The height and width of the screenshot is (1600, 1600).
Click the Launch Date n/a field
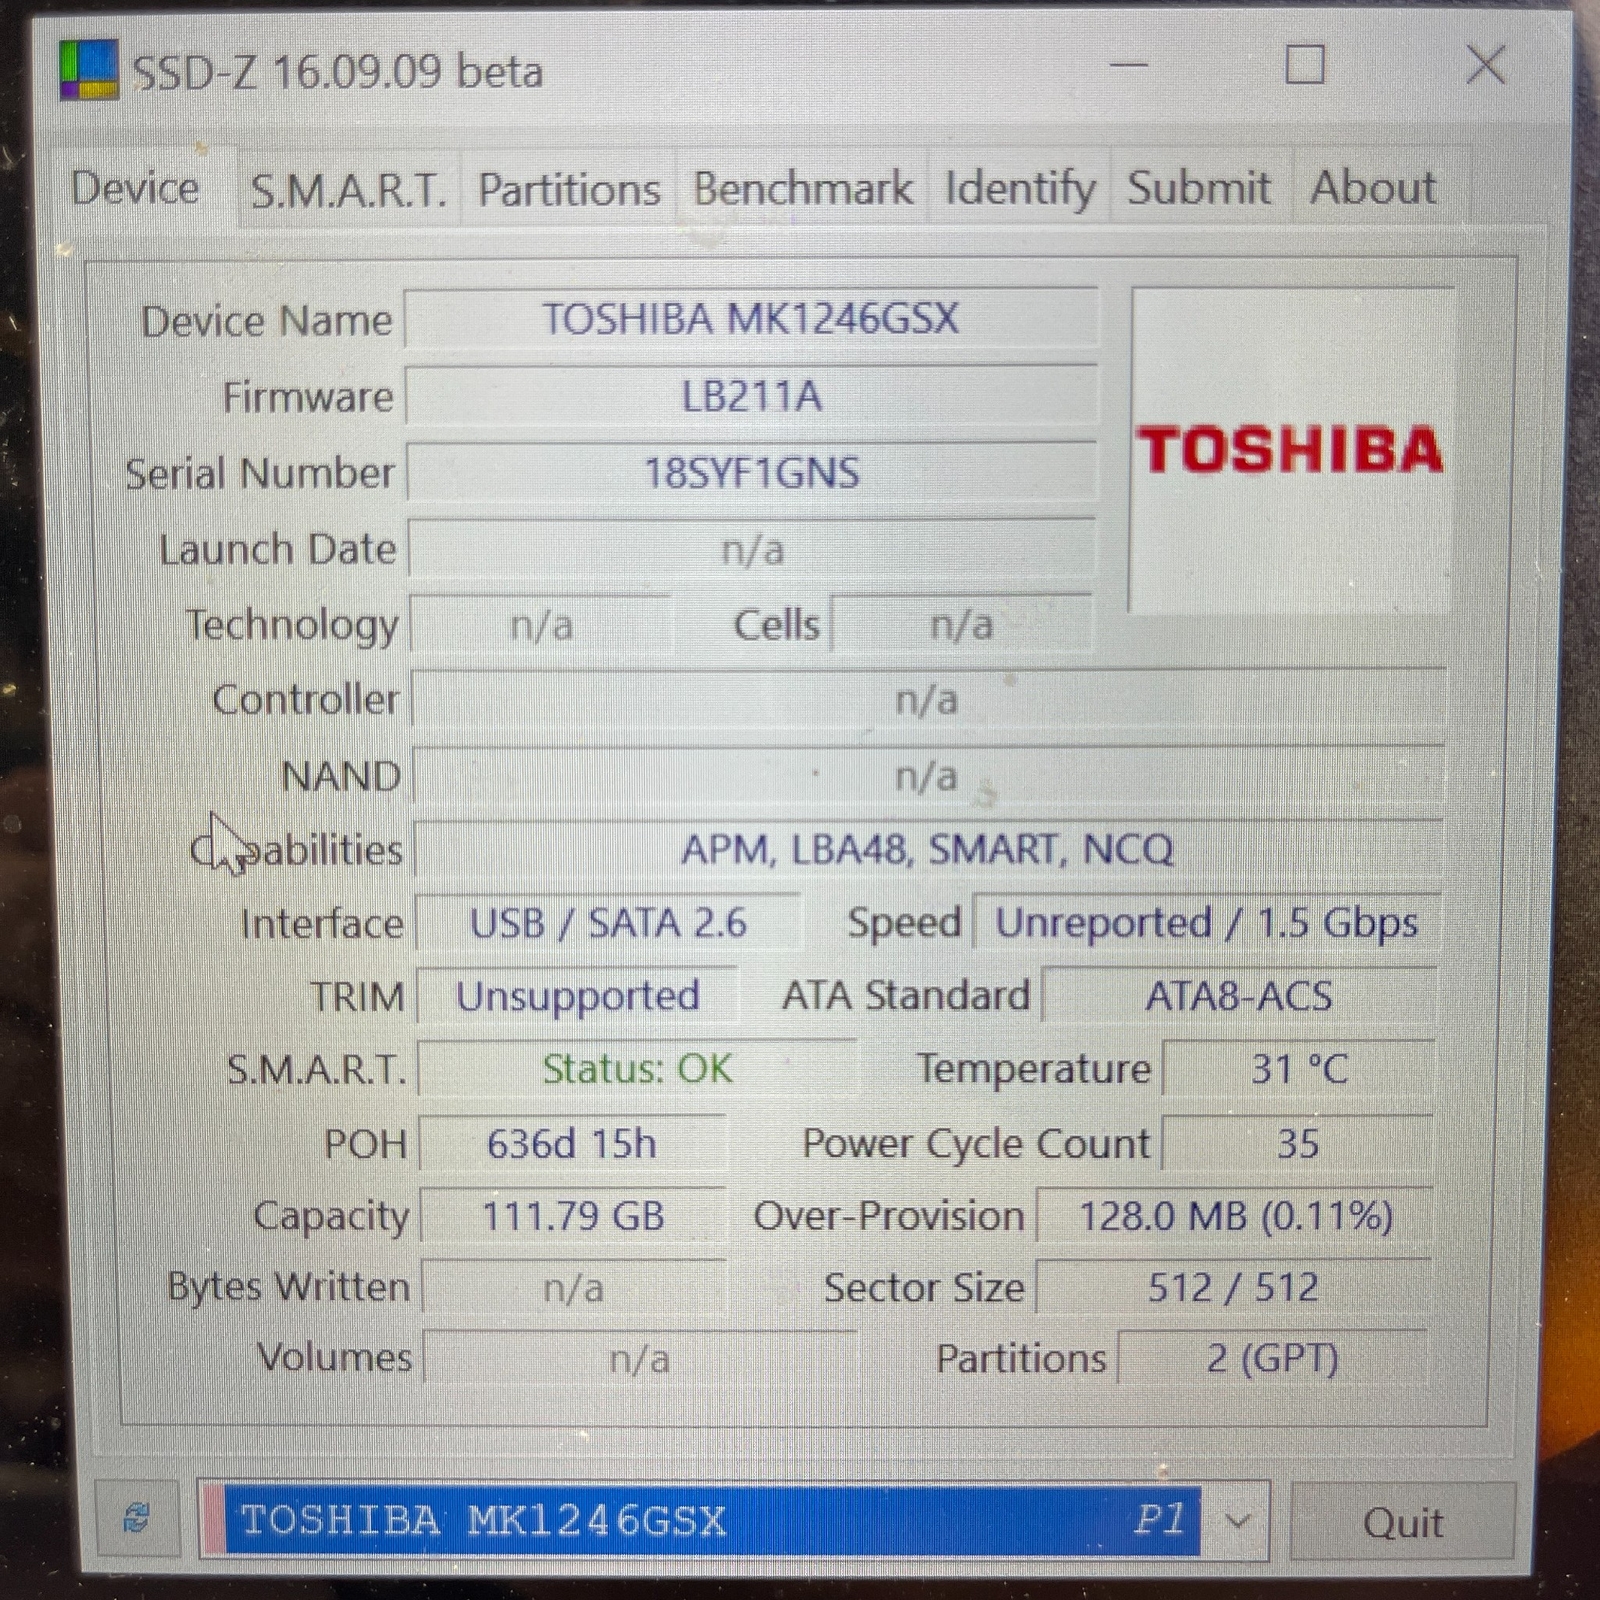752,549
